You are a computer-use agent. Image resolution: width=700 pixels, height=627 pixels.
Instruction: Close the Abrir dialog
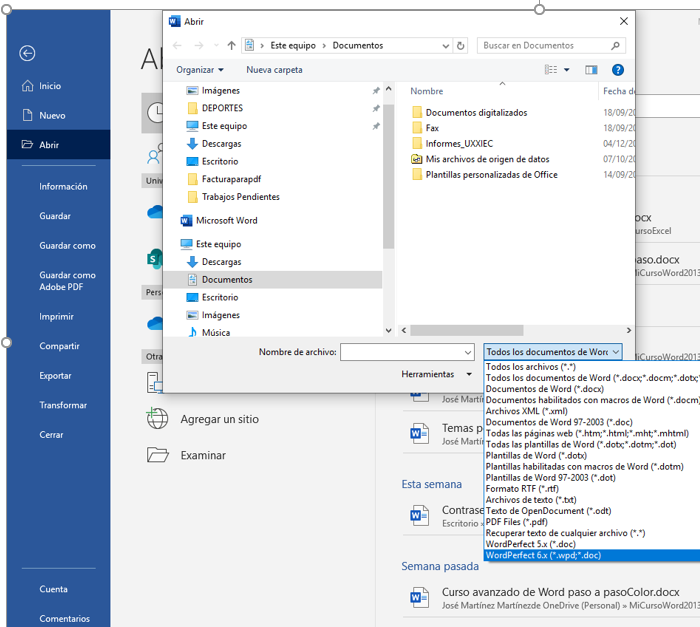click(x=624, y=21)
